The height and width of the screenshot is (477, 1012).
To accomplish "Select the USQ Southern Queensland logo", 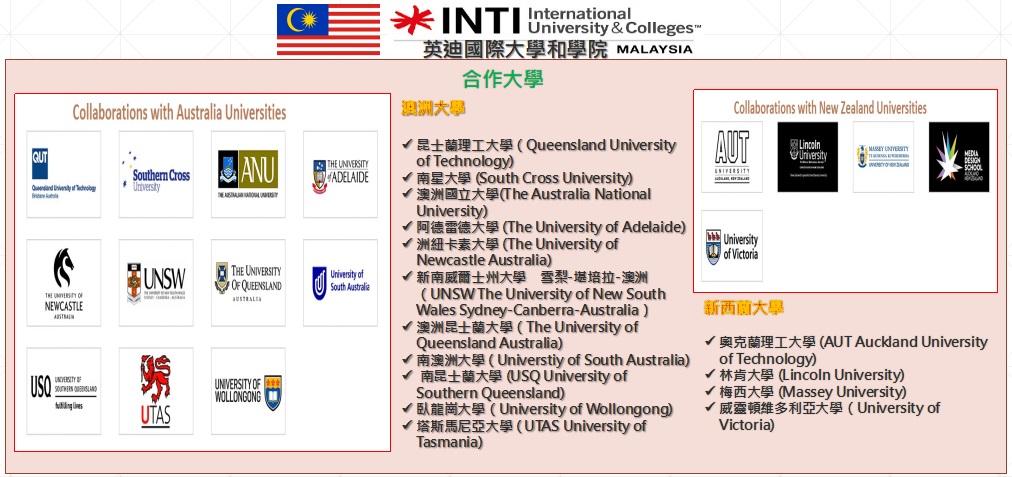I will [x=64, y=391].
